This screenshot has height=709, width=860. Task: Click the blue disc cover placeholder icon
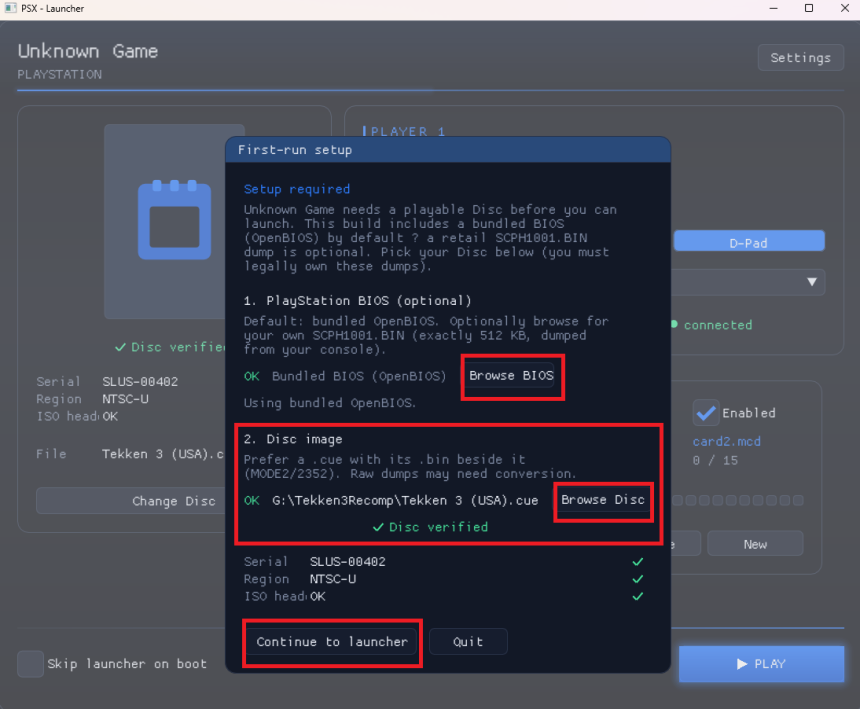(x=174, y=220)
